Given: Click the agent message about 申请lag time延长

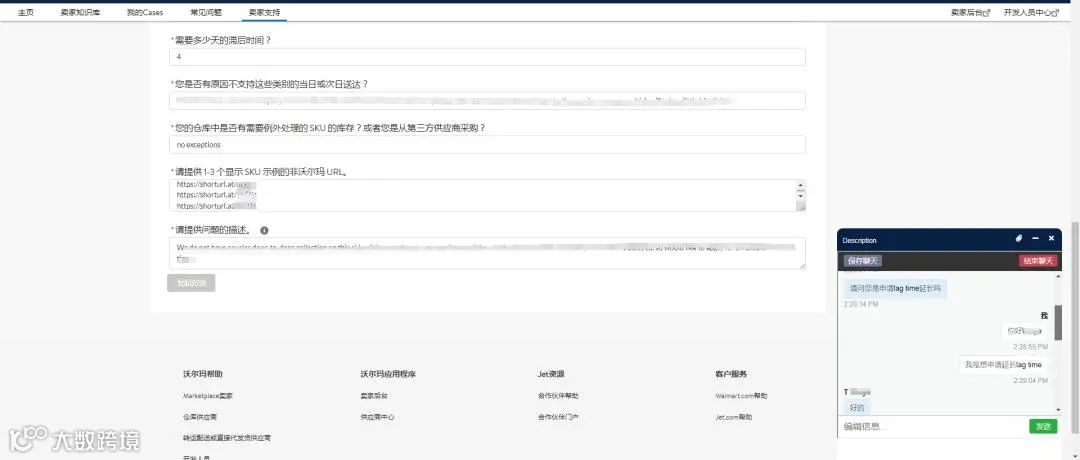Looking at the screenshot, I should [895, 289].
